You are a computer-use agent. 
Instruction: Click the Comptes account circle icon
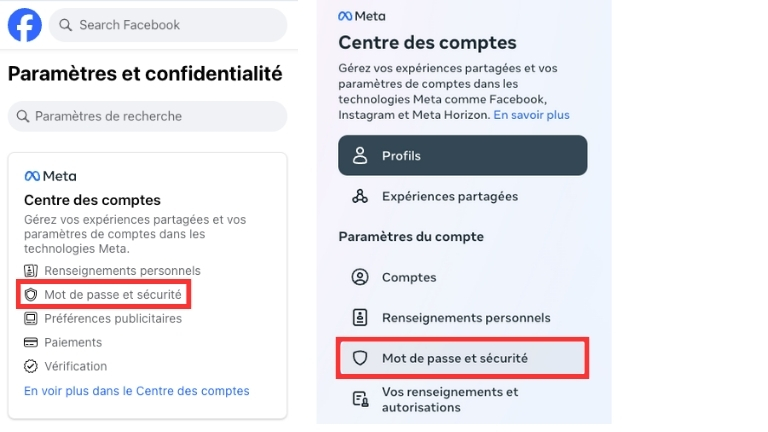coord(360,277)
